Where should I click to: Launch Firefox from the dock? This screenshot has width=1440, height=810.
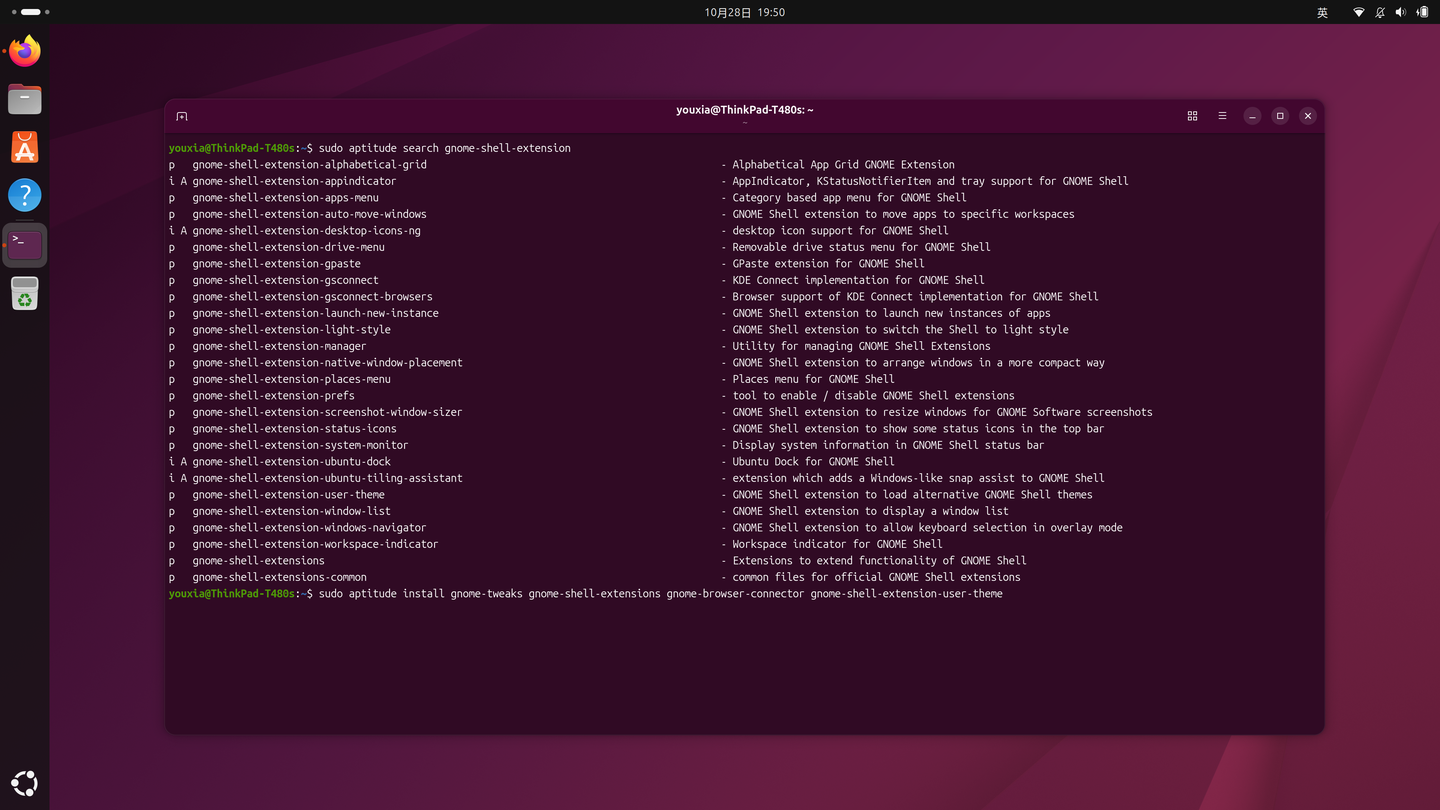(24, 50)
